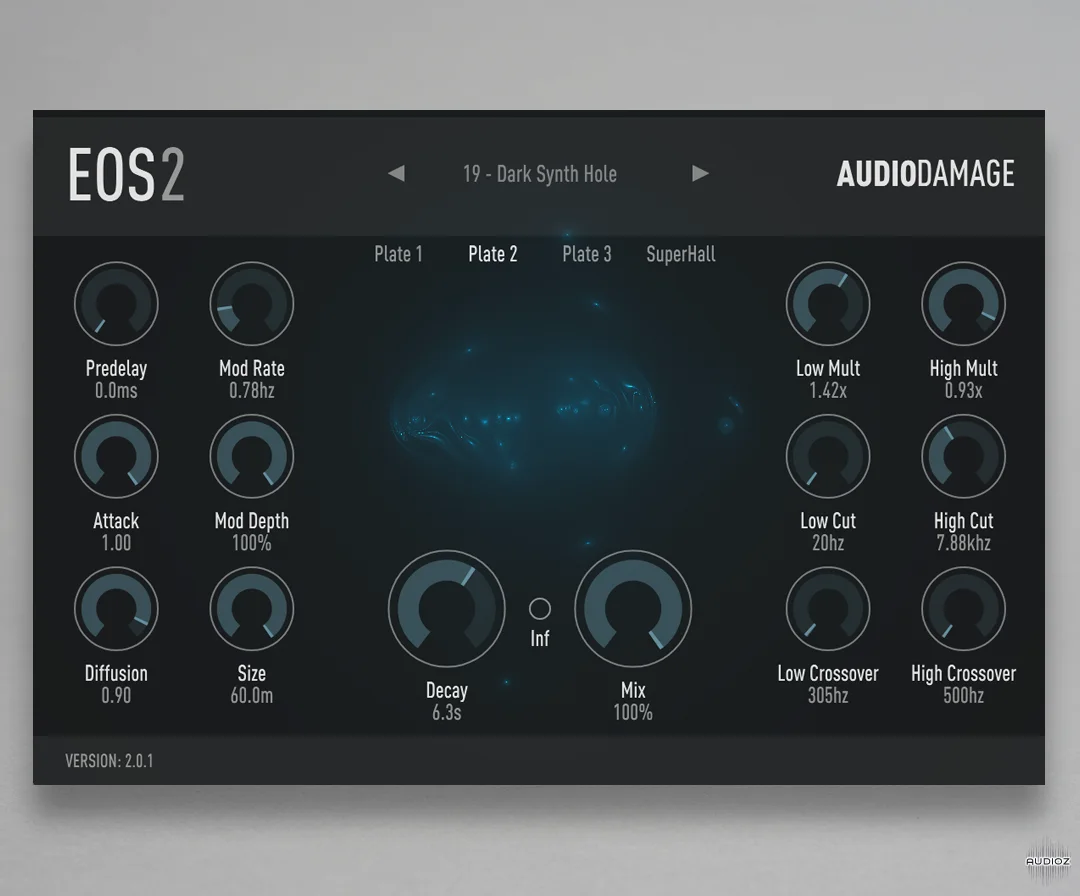1080x896 pixels.
Task: Click the Attack value 1.00
Action: pyautogui.click(x=116, y=543)
